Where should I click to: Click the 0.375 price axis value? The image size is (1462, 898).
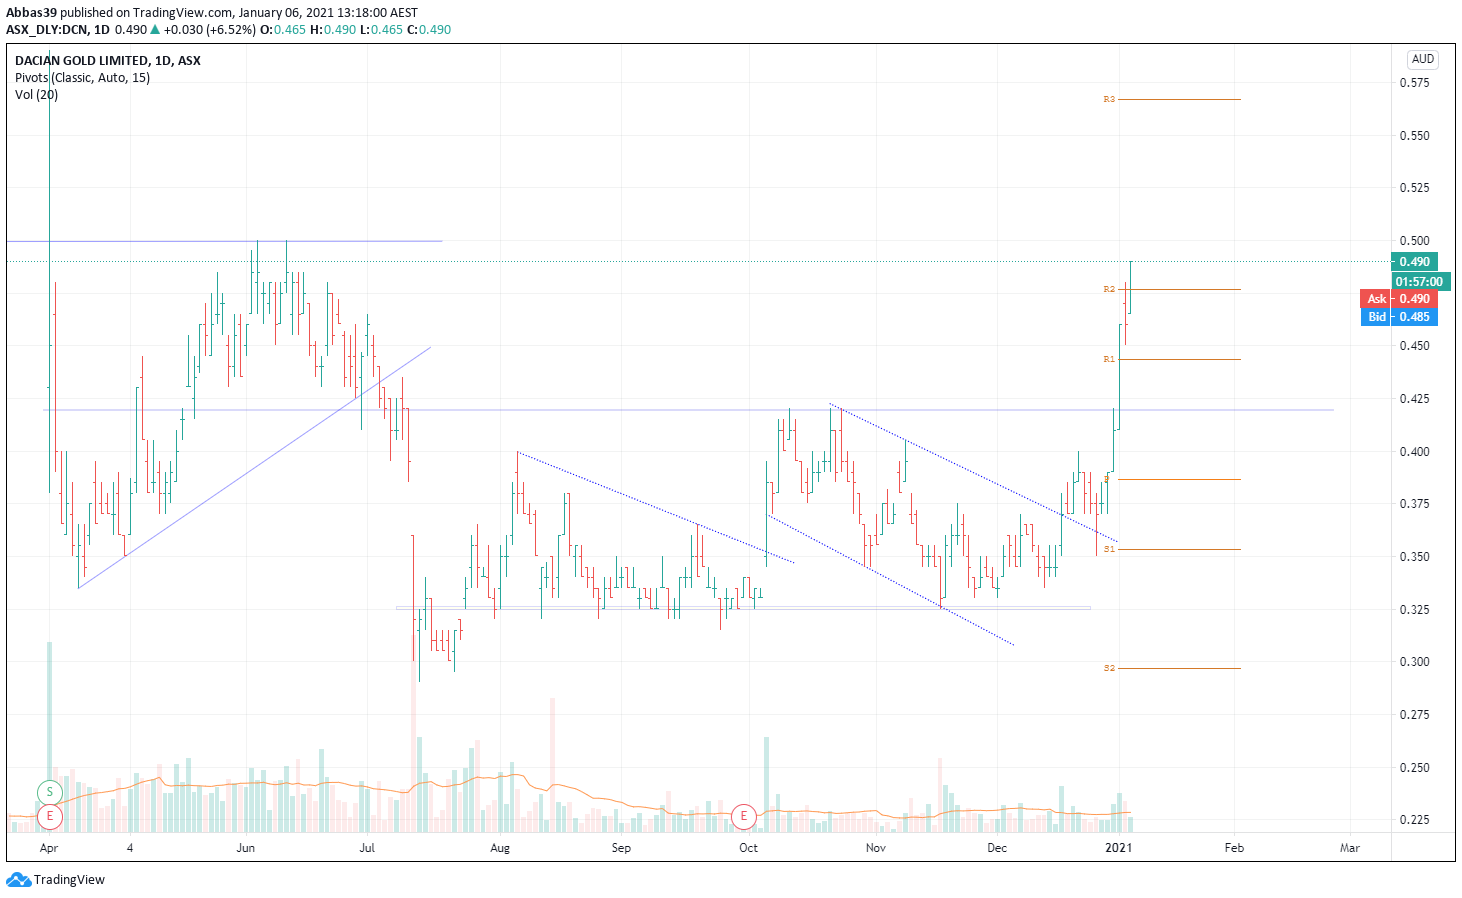tap(1414, 504)
